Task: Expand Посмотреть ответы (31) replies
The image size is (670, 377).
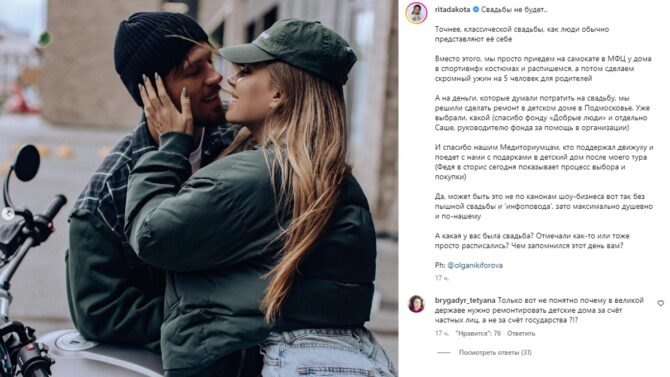Action: point(495,353)
